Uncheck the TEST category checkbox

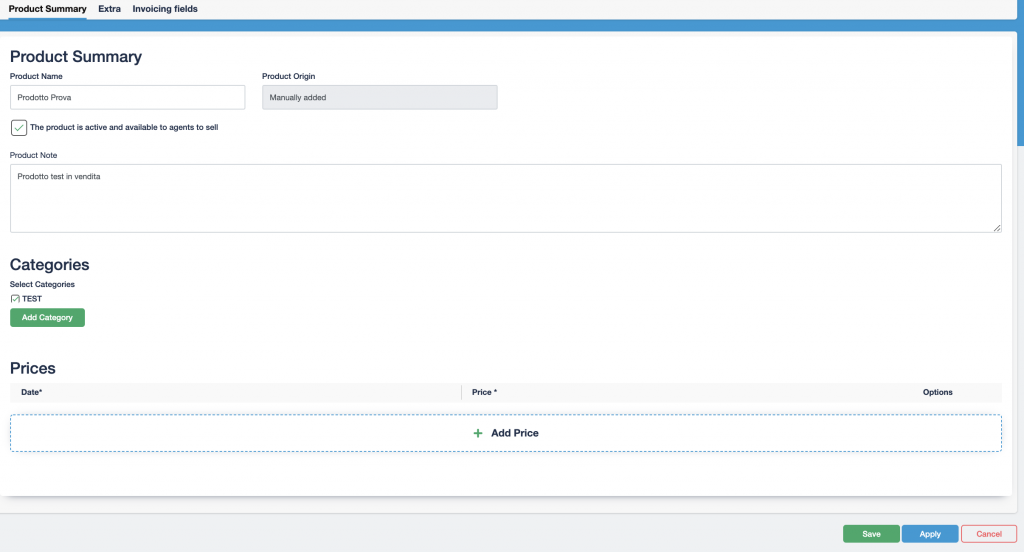pos(15,299)
